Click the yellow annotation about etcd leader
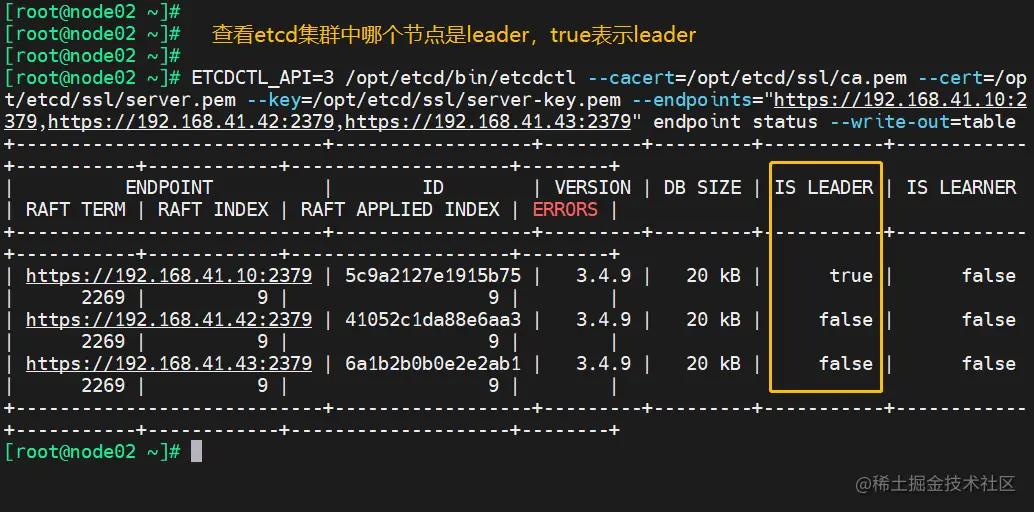The height and width of the screenshot is (512, 1034). [x=454, y=34]
